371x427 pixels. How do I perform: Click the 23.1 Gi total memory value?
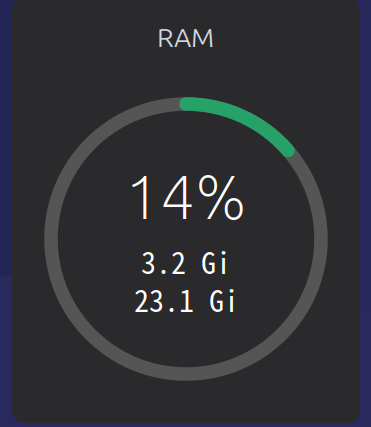185,301
